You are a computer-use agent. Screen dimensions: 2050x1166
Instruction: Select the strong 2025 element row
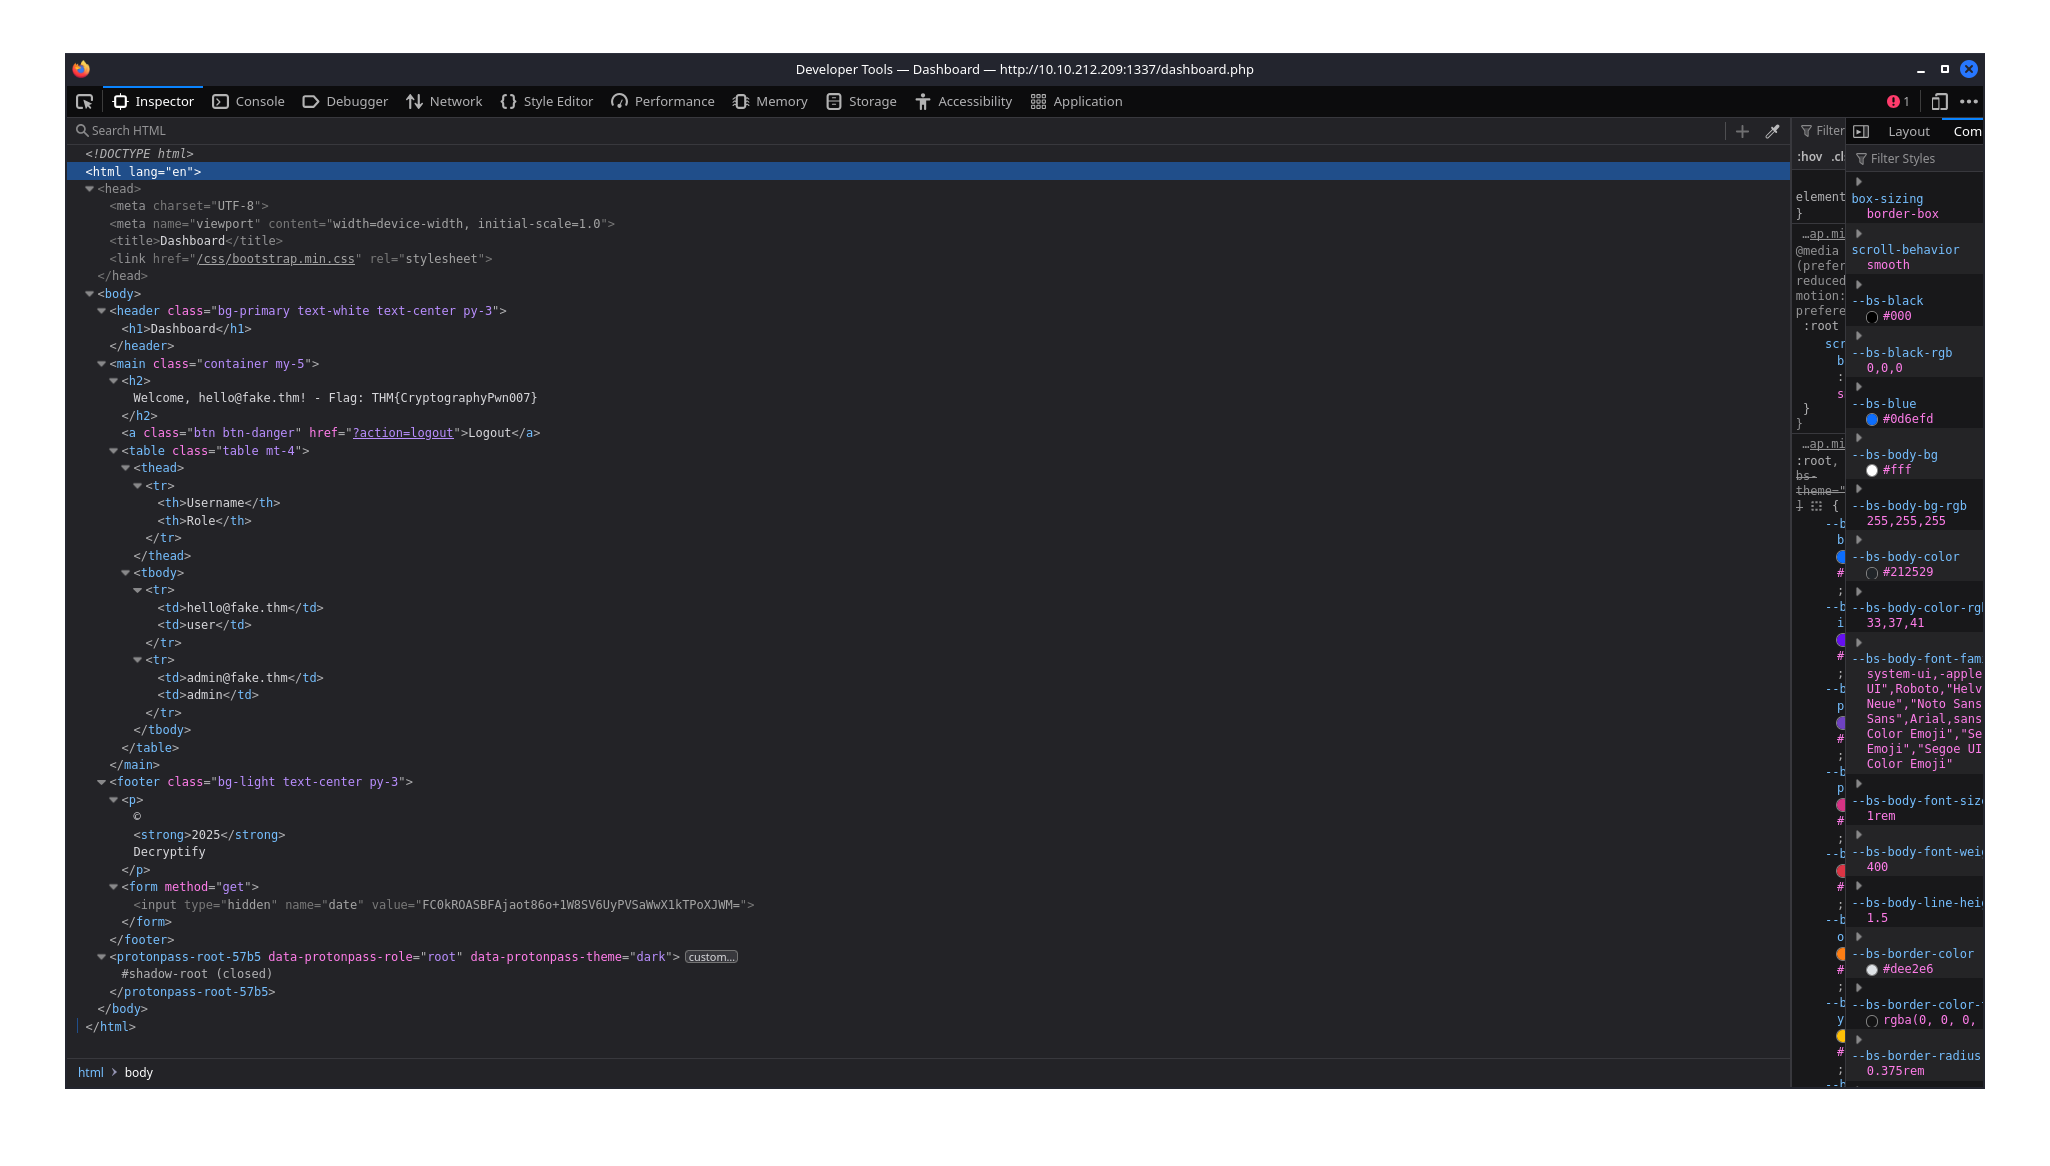click(x=209, y=835)
